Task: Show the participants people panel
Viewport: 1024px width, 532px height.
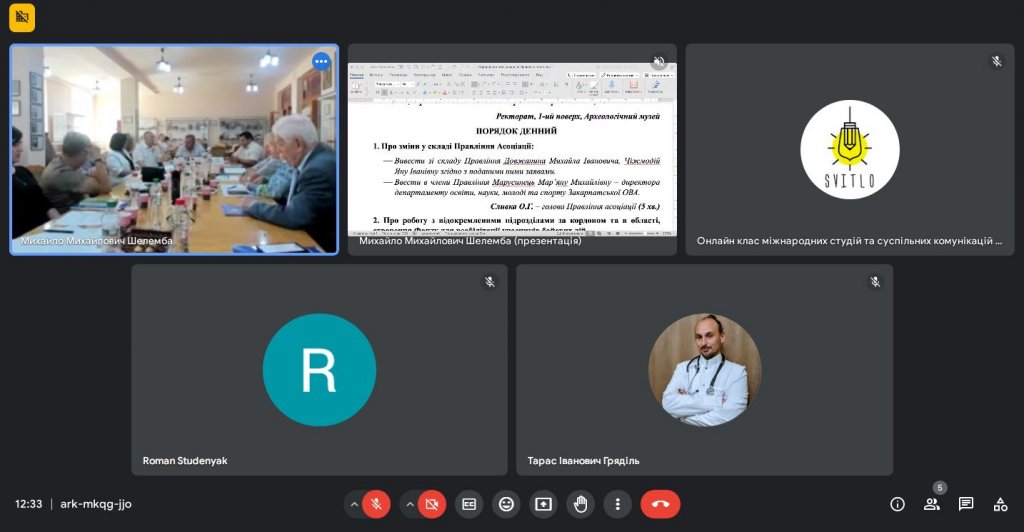Action: click(x=932, y=504)
